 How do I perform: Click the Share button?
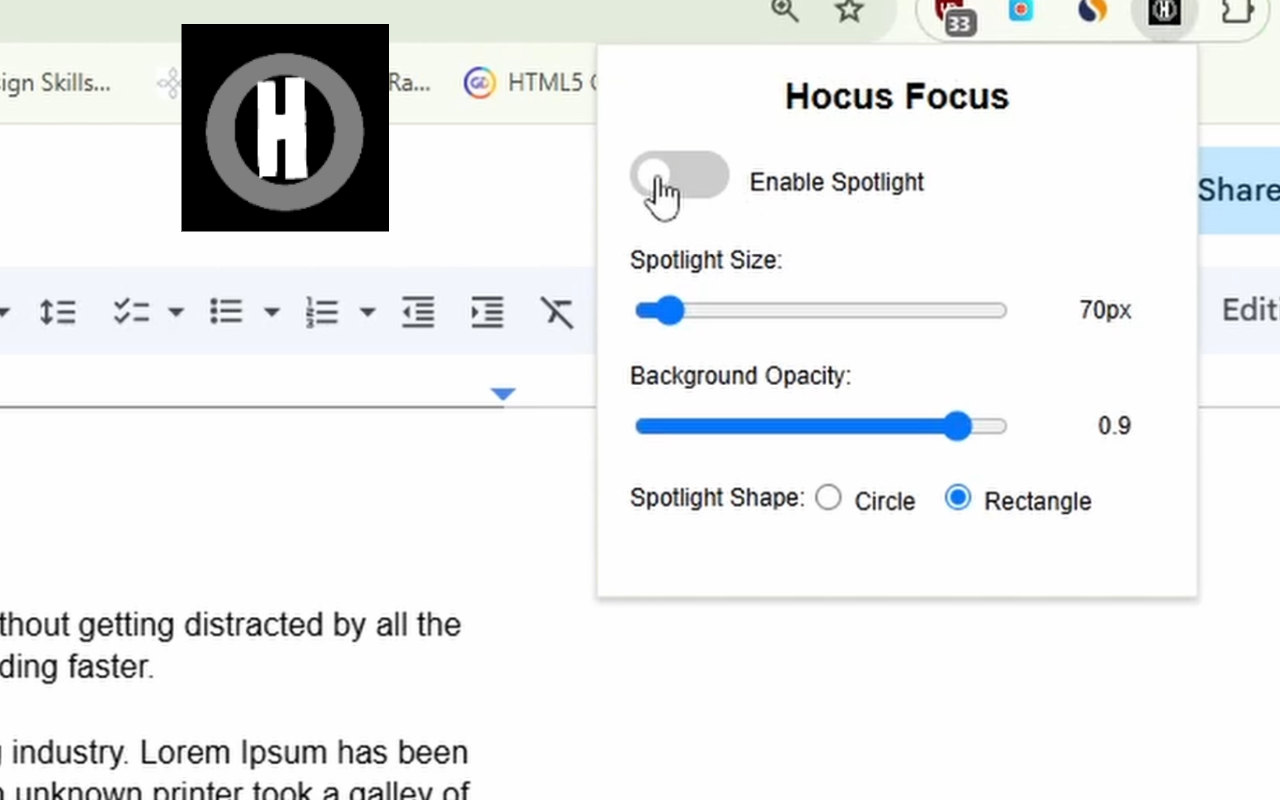click(1238, 190)
